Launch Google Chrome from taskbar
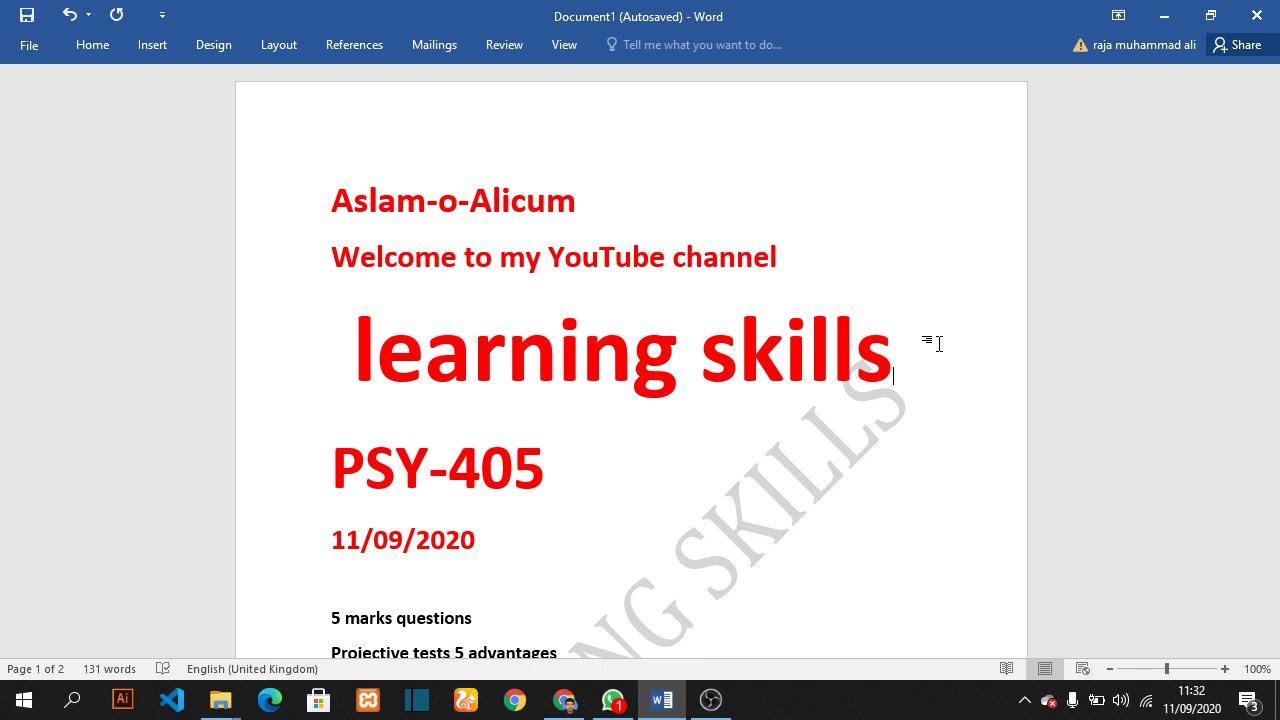The width and height of the screenshot is (1280, 720). 515,700
